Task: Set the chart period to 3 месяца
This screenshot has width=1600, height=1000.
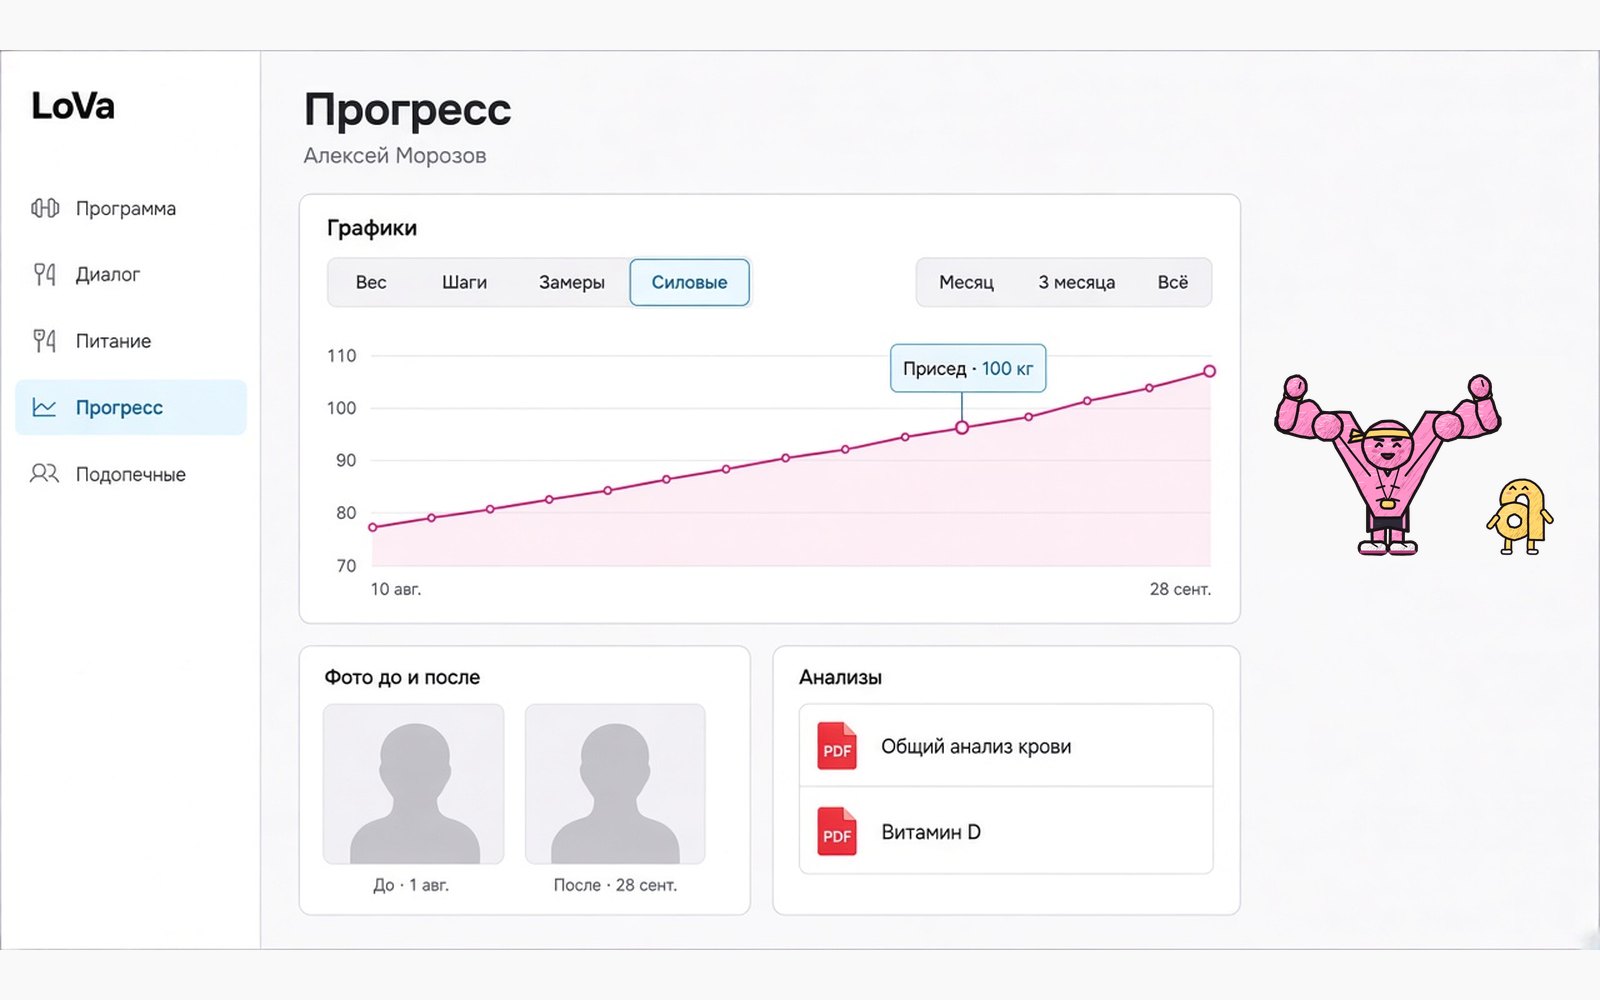Action: 1076,282
